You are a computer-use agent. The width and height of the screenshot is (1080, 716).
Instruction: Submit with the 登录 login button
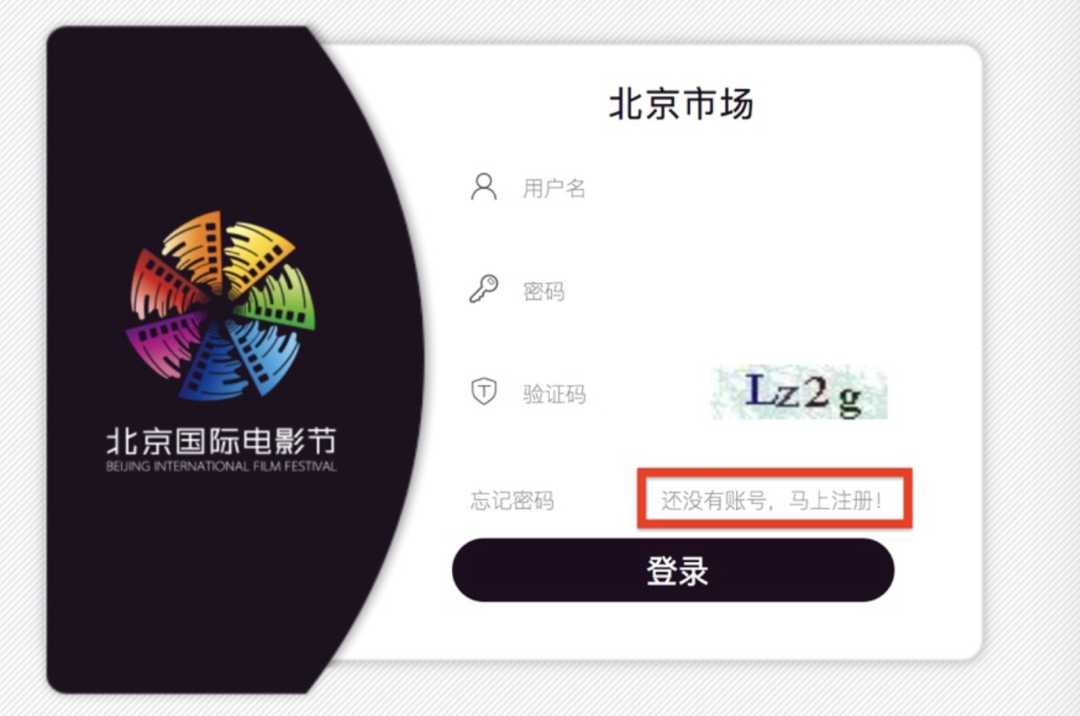coord(673,570)
